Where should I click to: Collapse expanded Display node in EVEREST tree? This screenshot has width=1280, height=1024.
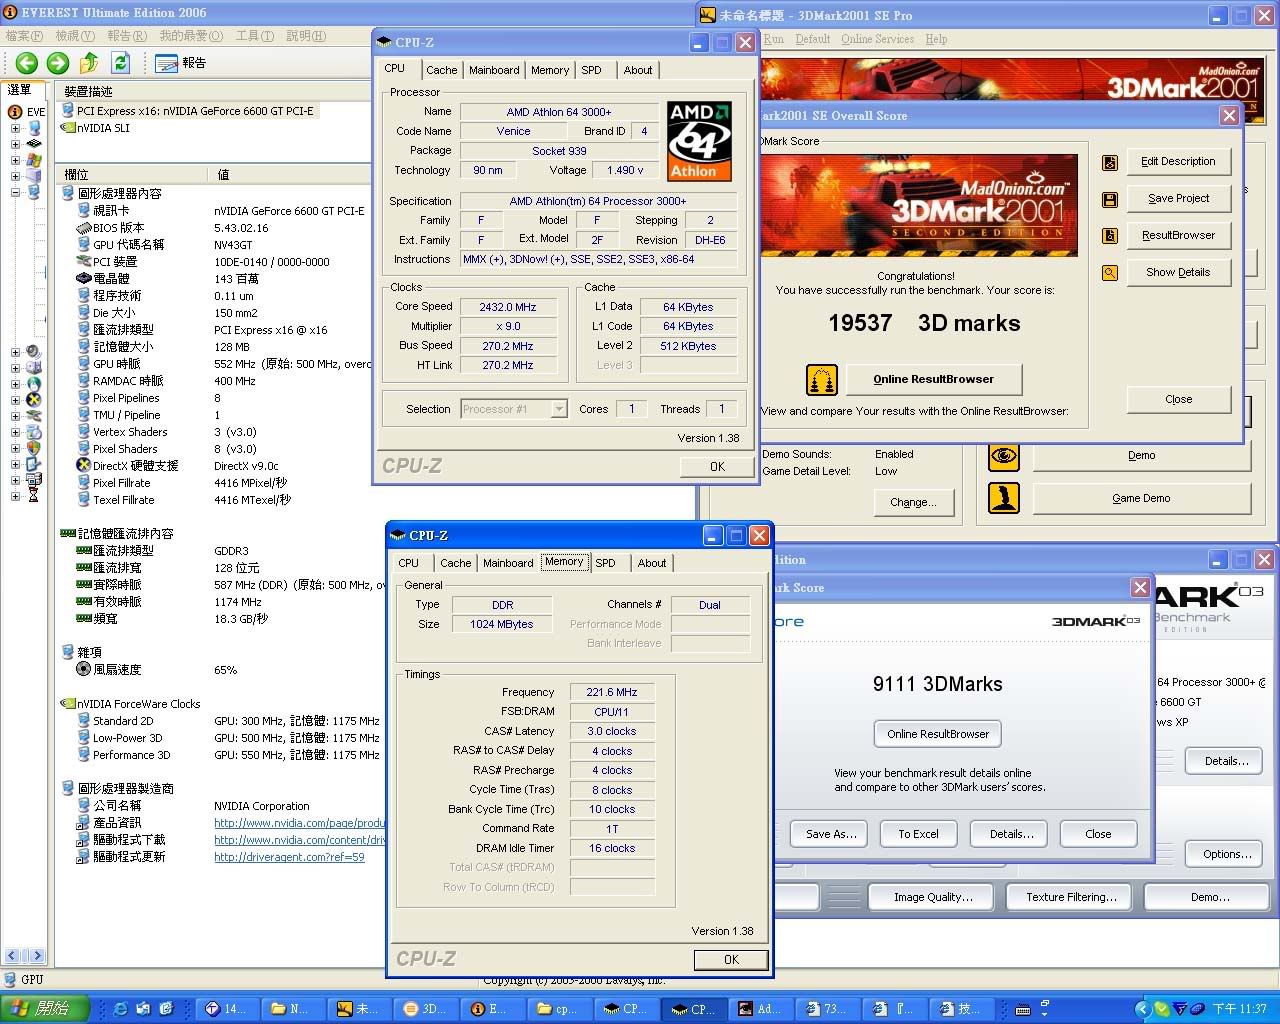pyautogui.click(x=15, y=192)
